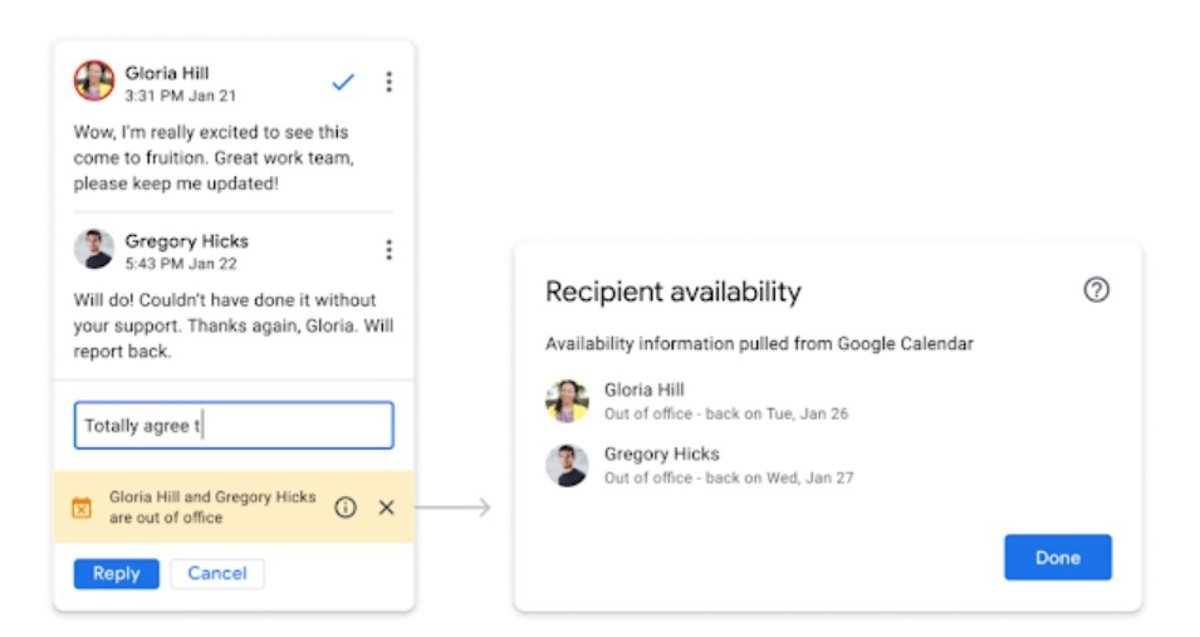Dismiss the out-of-office banner with the X
The height and width of the screenshot is (637, 1200).
(x=387, y=508)
